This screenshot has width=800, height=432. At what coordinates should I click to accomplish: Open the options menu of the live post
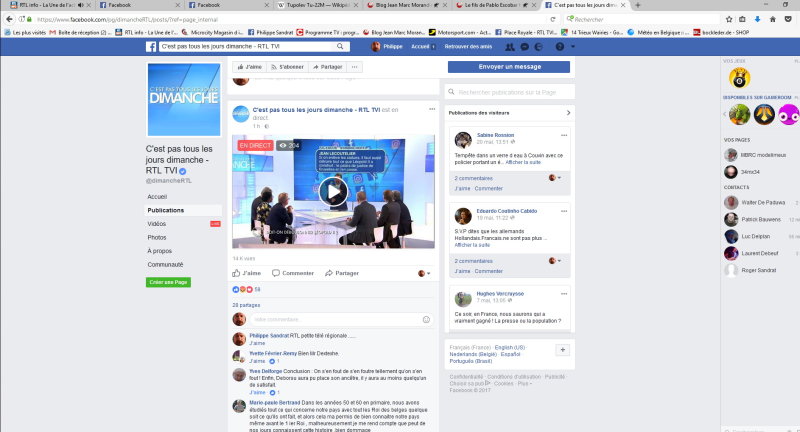click(x=432, y=109)
